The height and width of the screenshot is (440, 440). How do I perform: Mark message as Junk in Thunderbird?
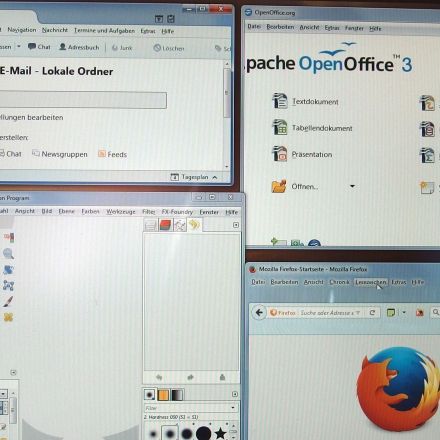[x=122, y=48]
